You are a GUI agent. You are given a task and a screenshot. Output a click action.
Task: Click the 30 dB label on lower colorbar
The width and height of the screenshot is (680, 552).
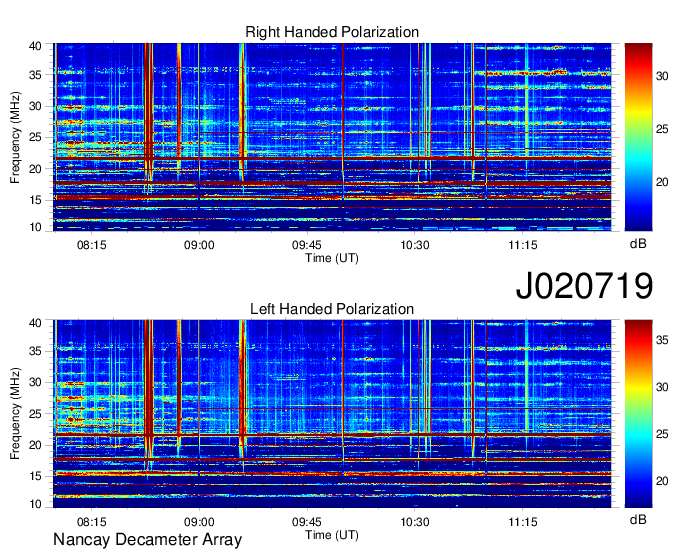[662, 387]
